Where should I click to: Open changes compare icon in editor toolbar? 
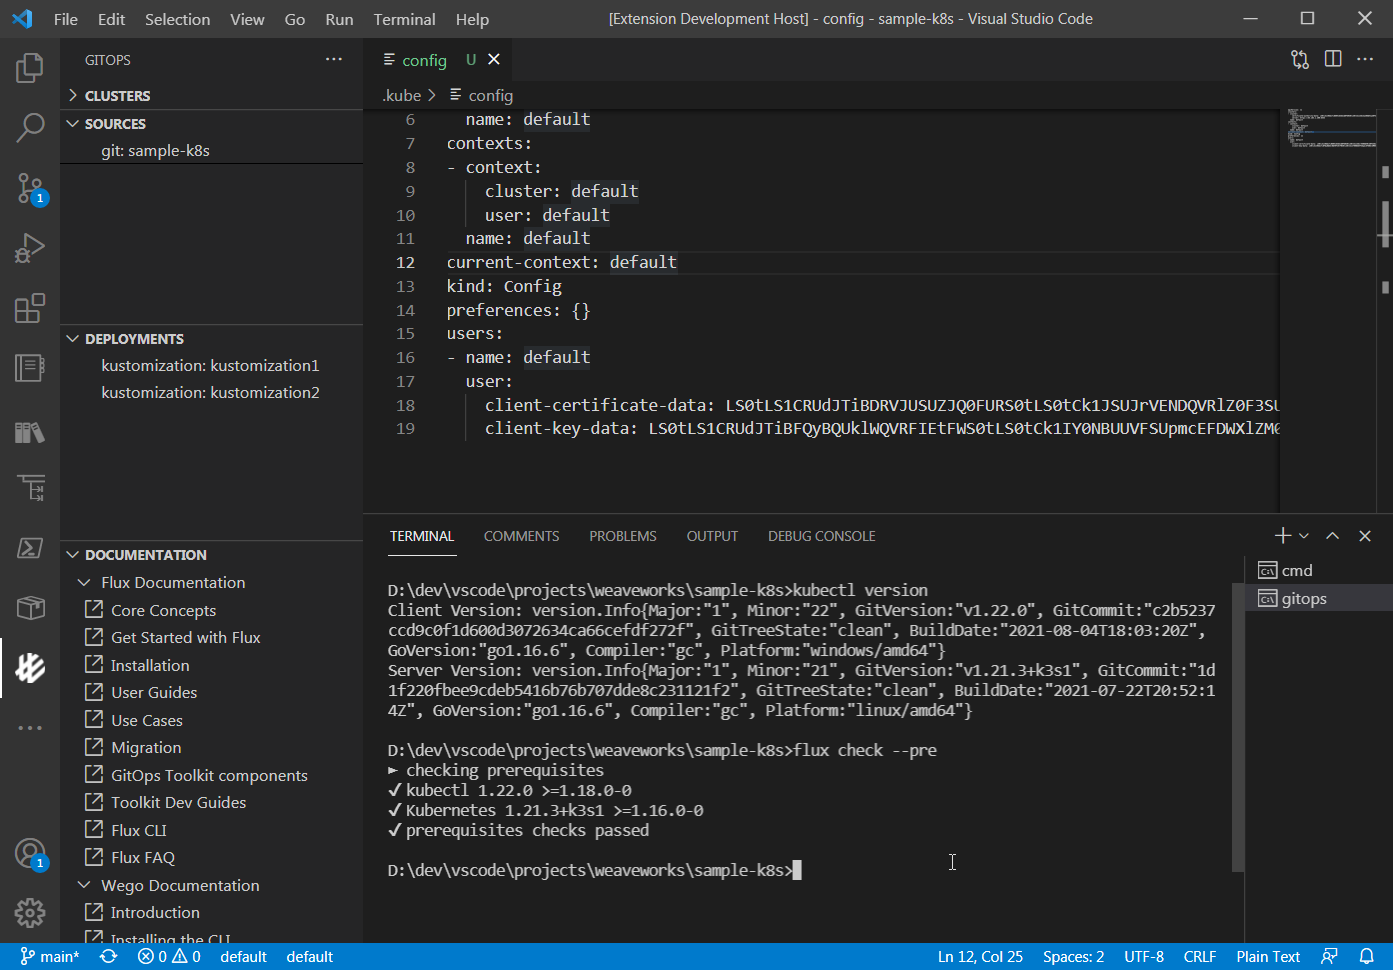pyautogui.click(x=1300, y=60)
